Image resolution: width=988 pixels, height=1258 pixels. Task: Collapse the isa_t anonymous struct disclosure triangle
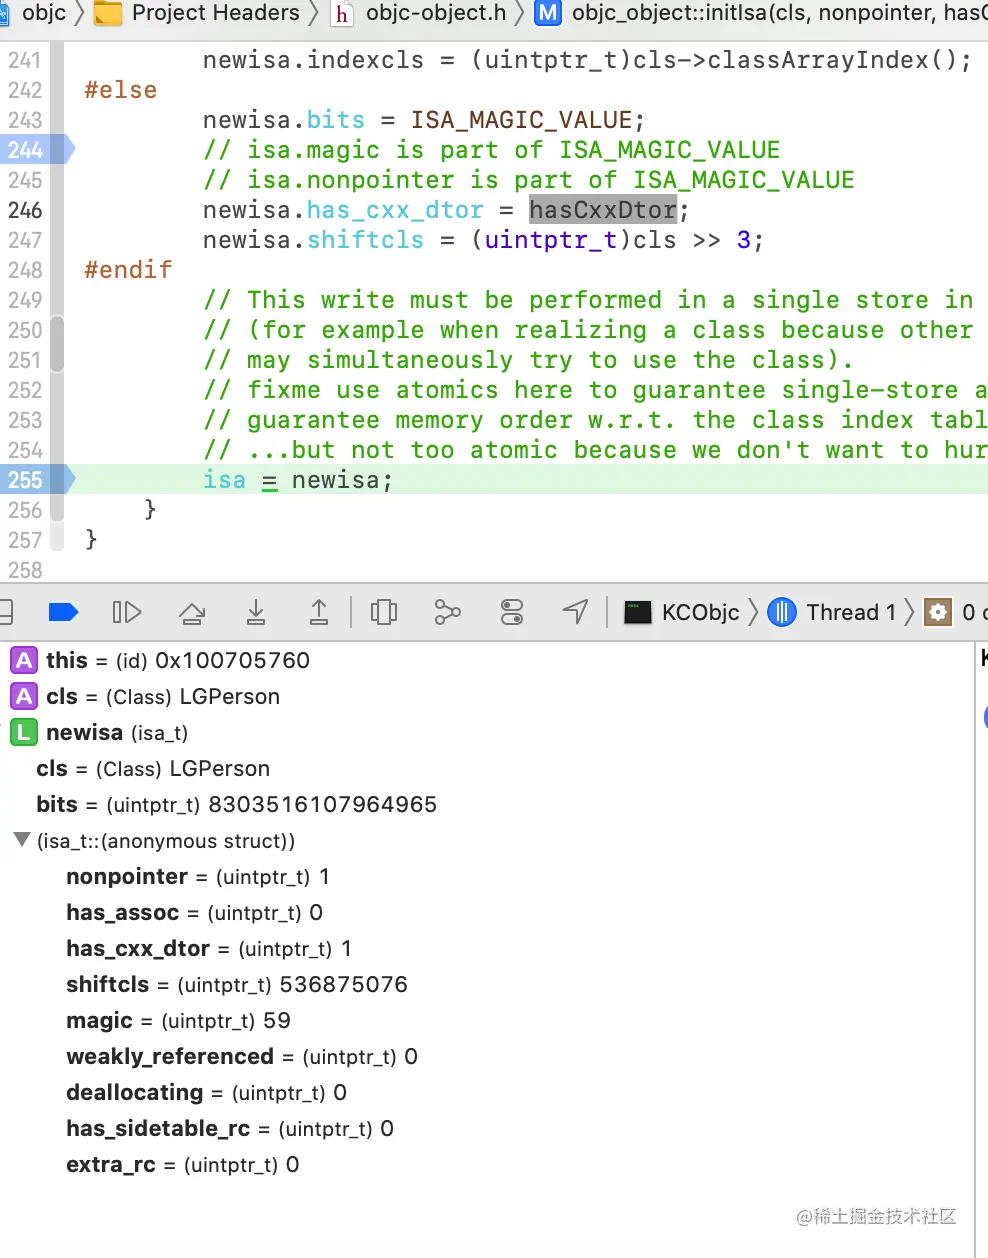coord(22,840)
